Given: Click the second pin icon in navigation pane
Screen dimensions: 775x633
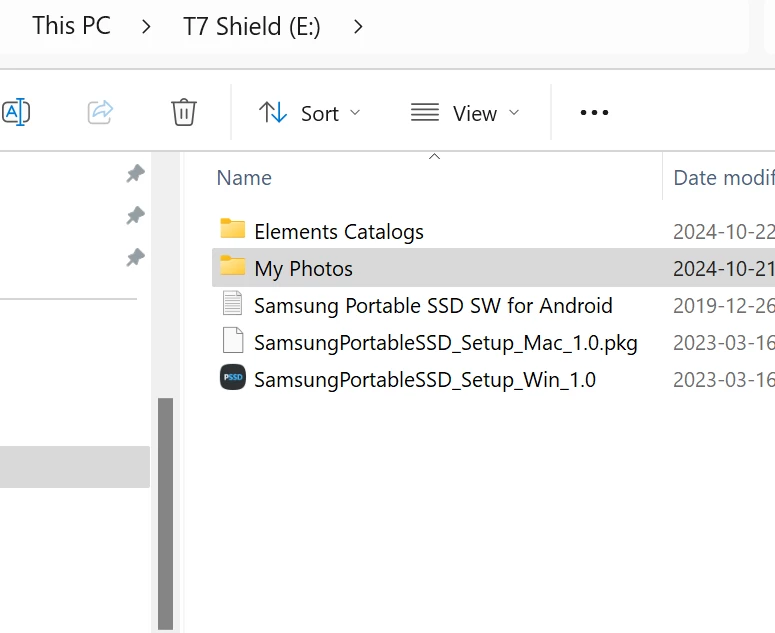Looking at the screenshot, I should tap(135, 215).
